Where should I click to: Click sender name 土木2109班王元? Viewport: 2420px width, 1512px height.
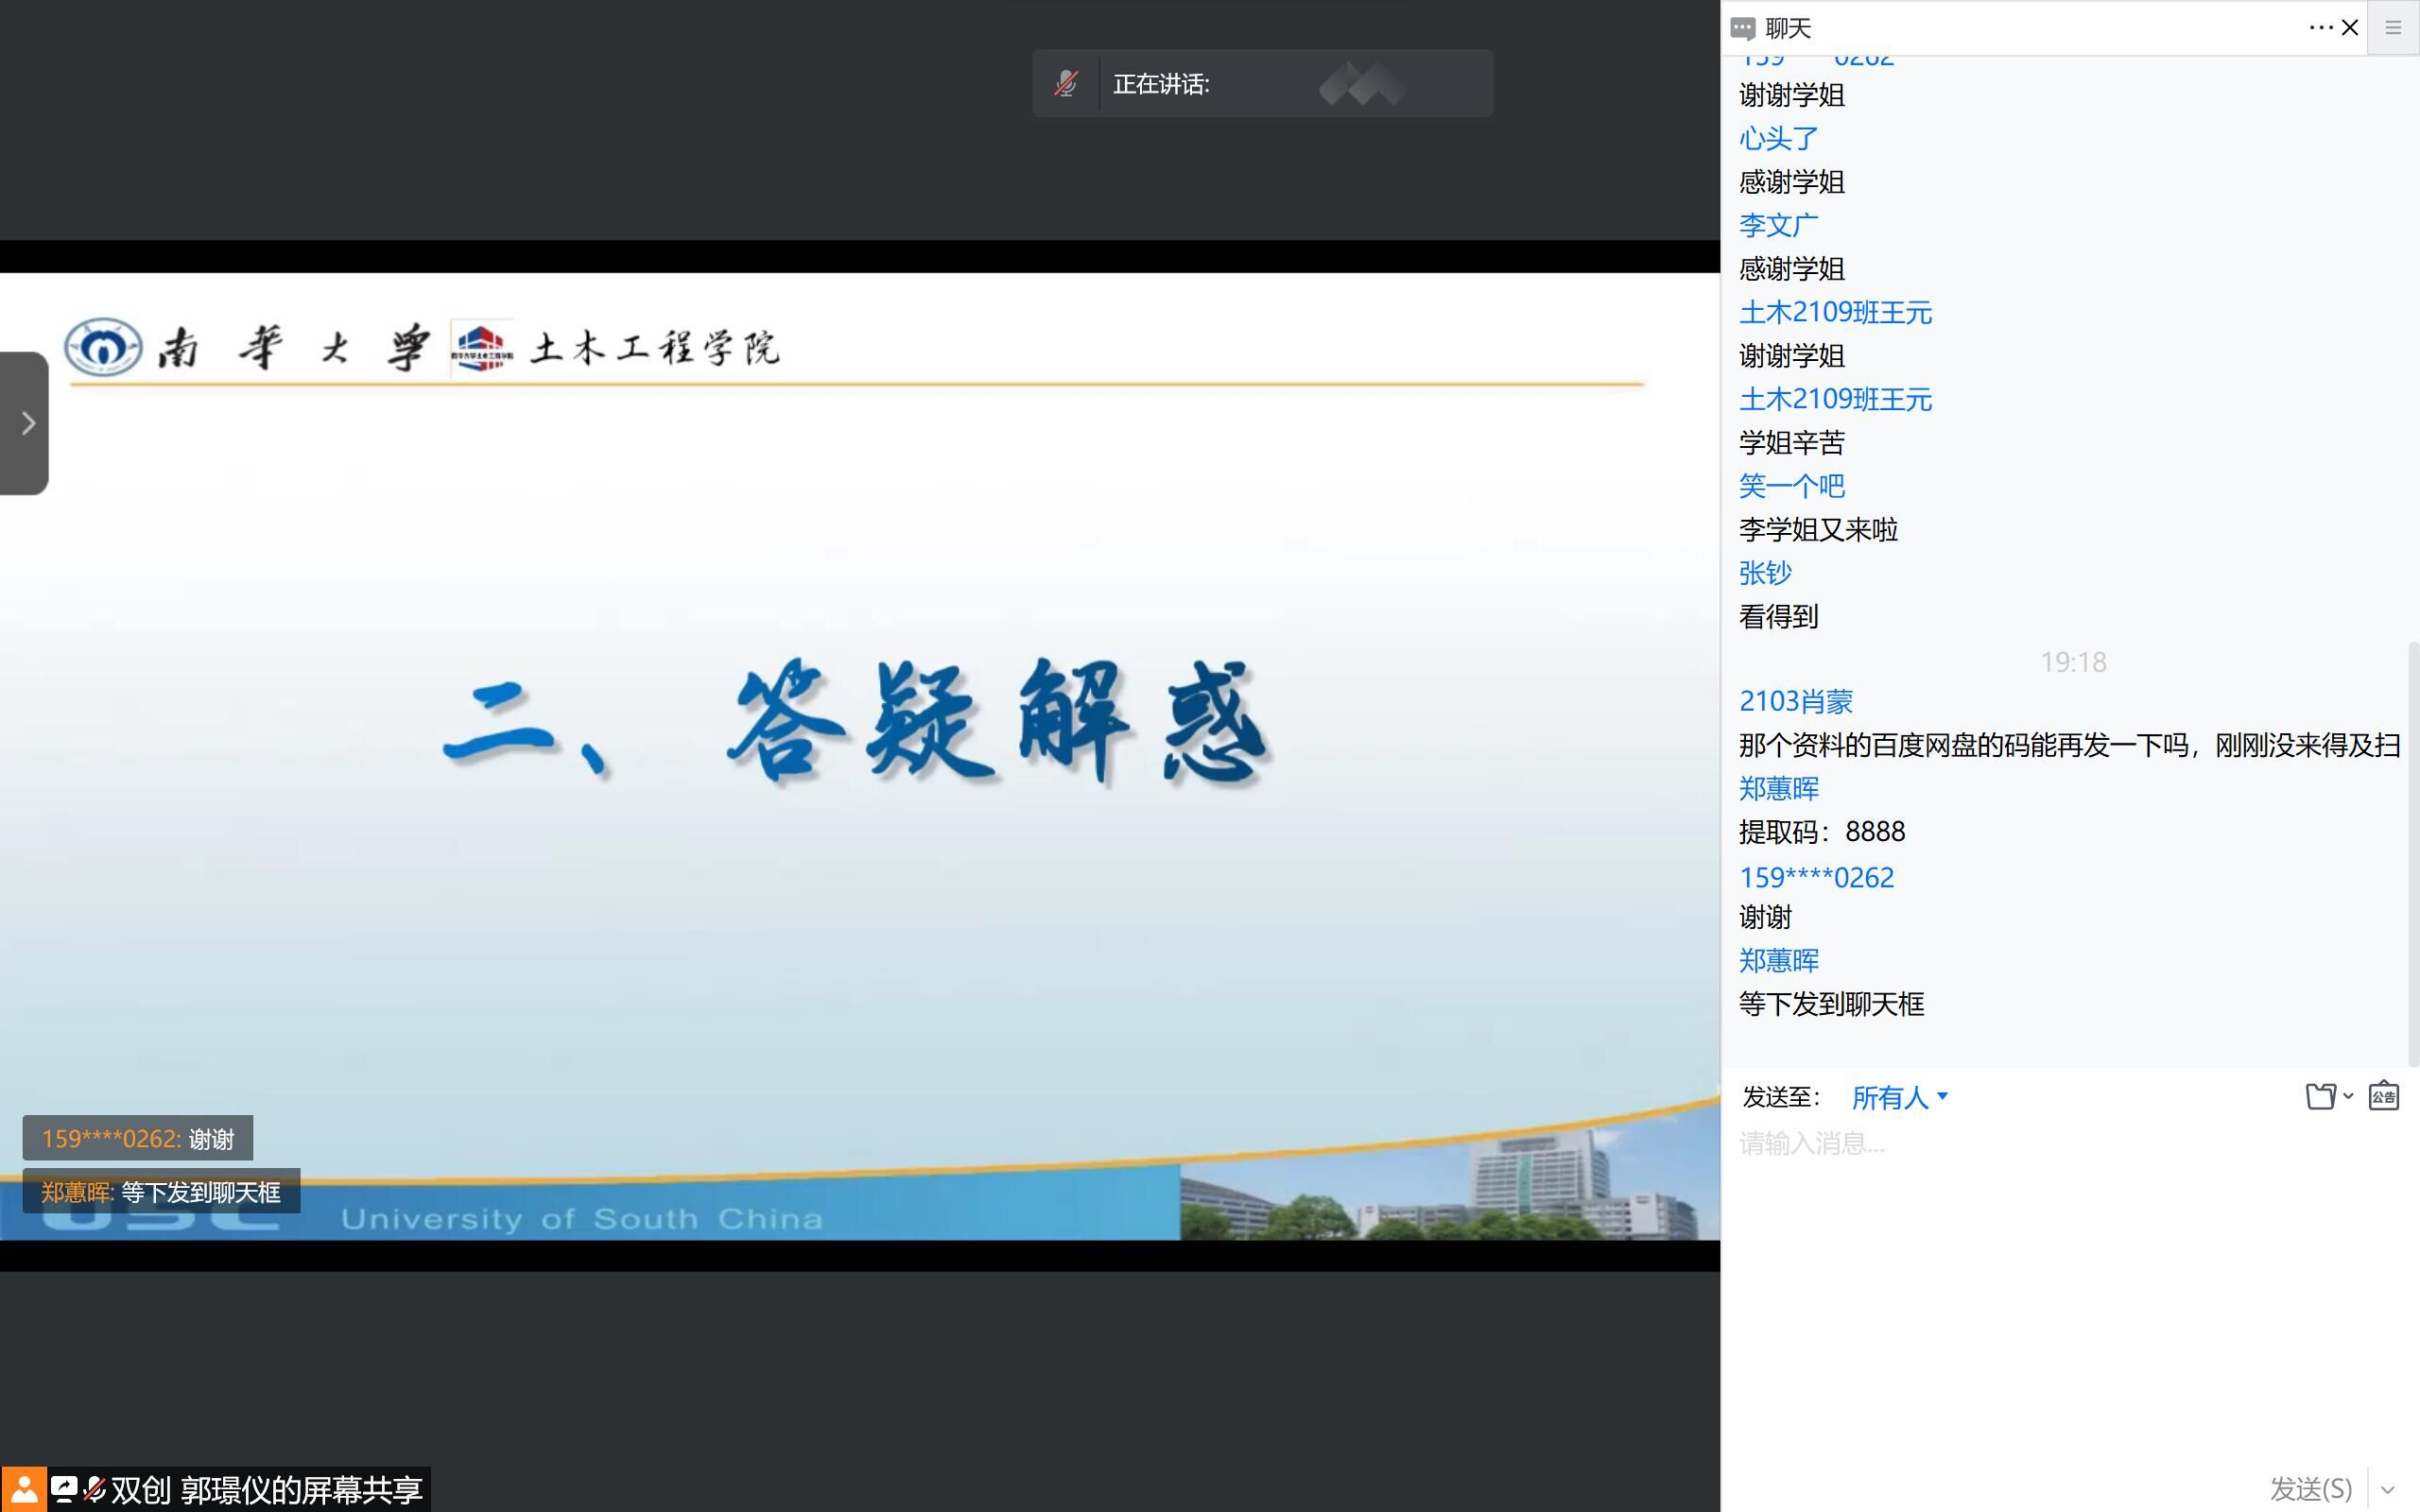tap(1835, 312)
